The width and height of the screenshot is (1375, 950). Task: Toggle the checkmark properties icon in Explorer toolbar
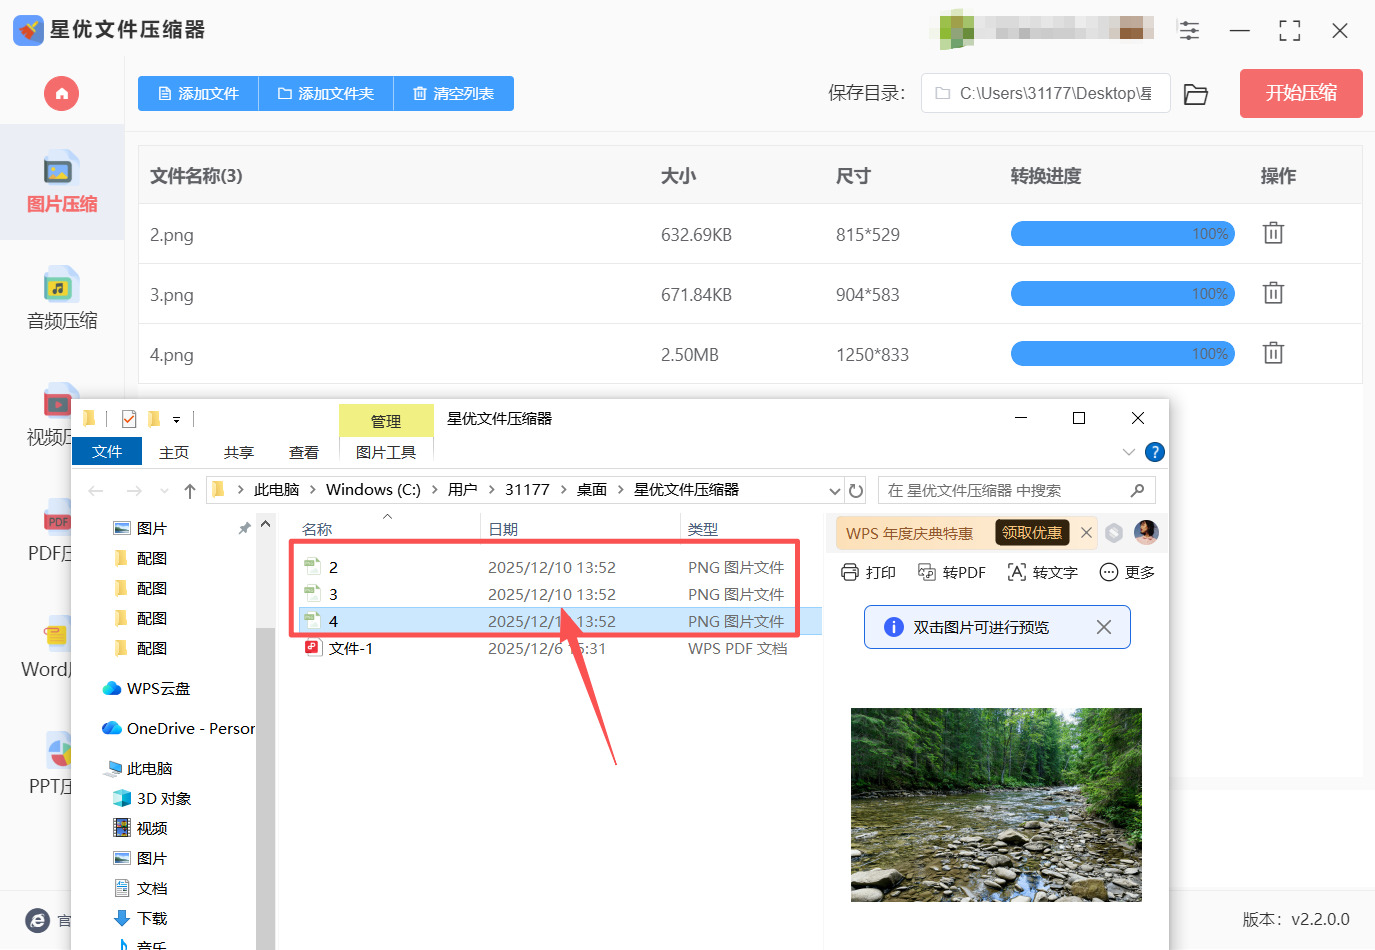[x=129, y=419]
